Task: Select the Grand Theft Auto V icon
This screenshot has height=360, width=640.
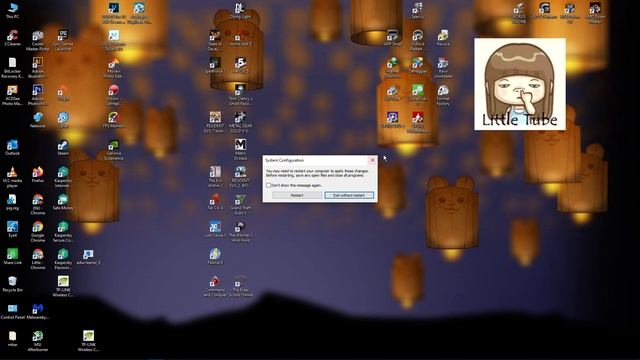Action: [x=240, y=204]
